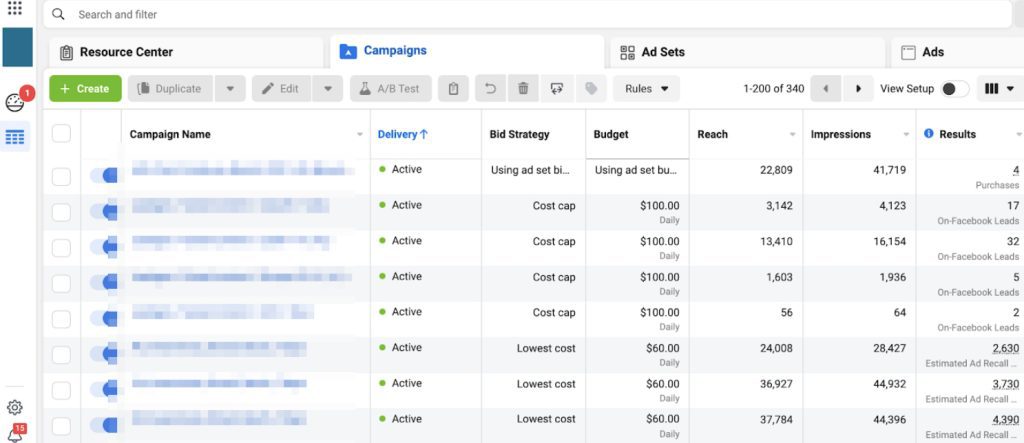This screenshot has width=1024, height=443.
Task: Click the clipboard paste icon in toolbar
Action: (x=453, y=89)
